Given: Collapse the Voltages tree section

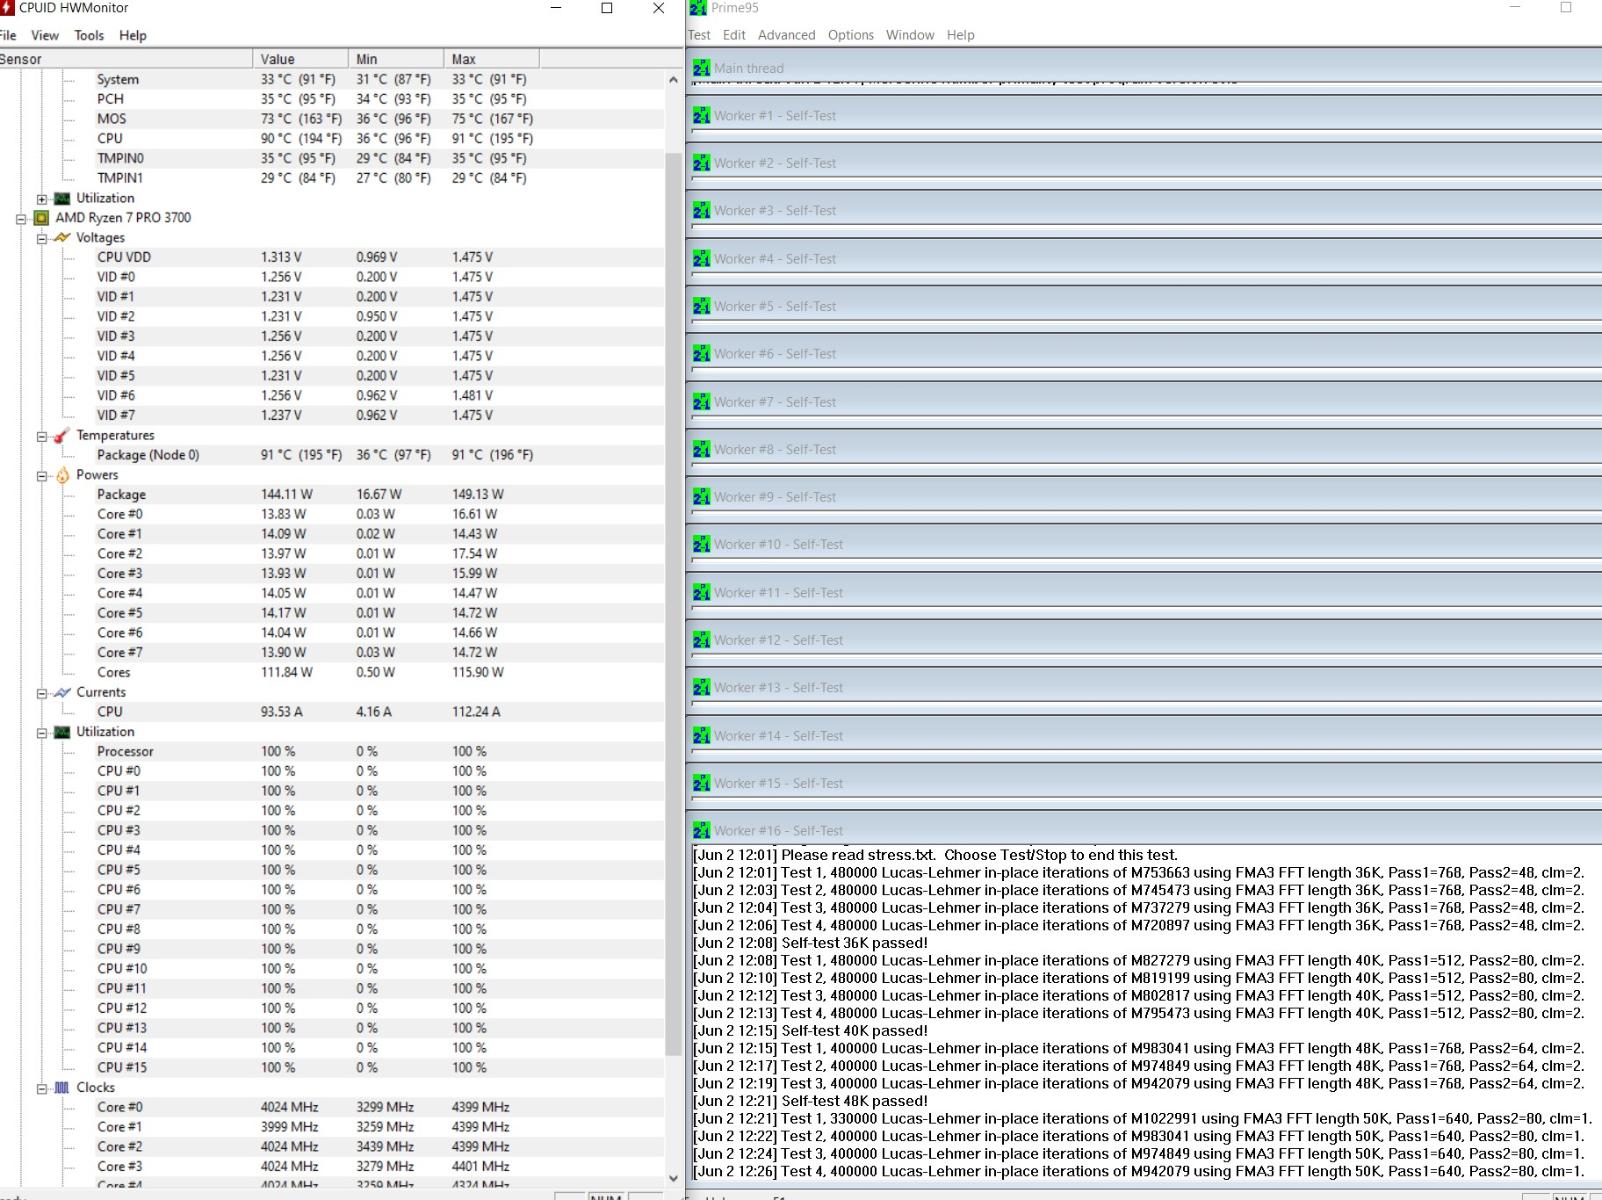Looking at the screenshot, I should tap(42, 238).
